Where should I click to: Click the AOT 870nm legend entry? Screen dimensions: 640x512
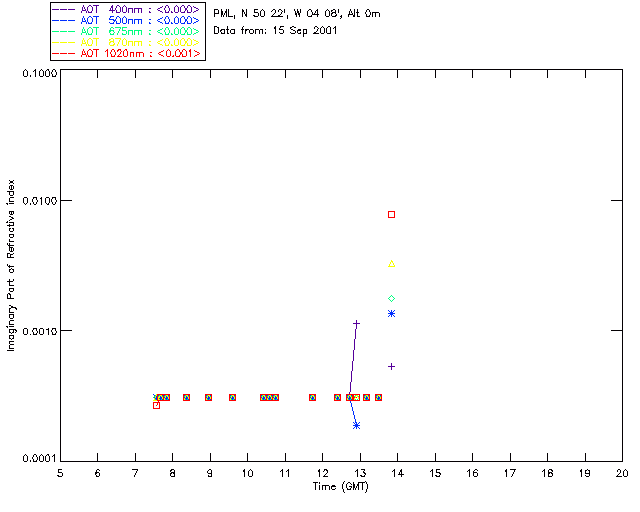[126, 42]
